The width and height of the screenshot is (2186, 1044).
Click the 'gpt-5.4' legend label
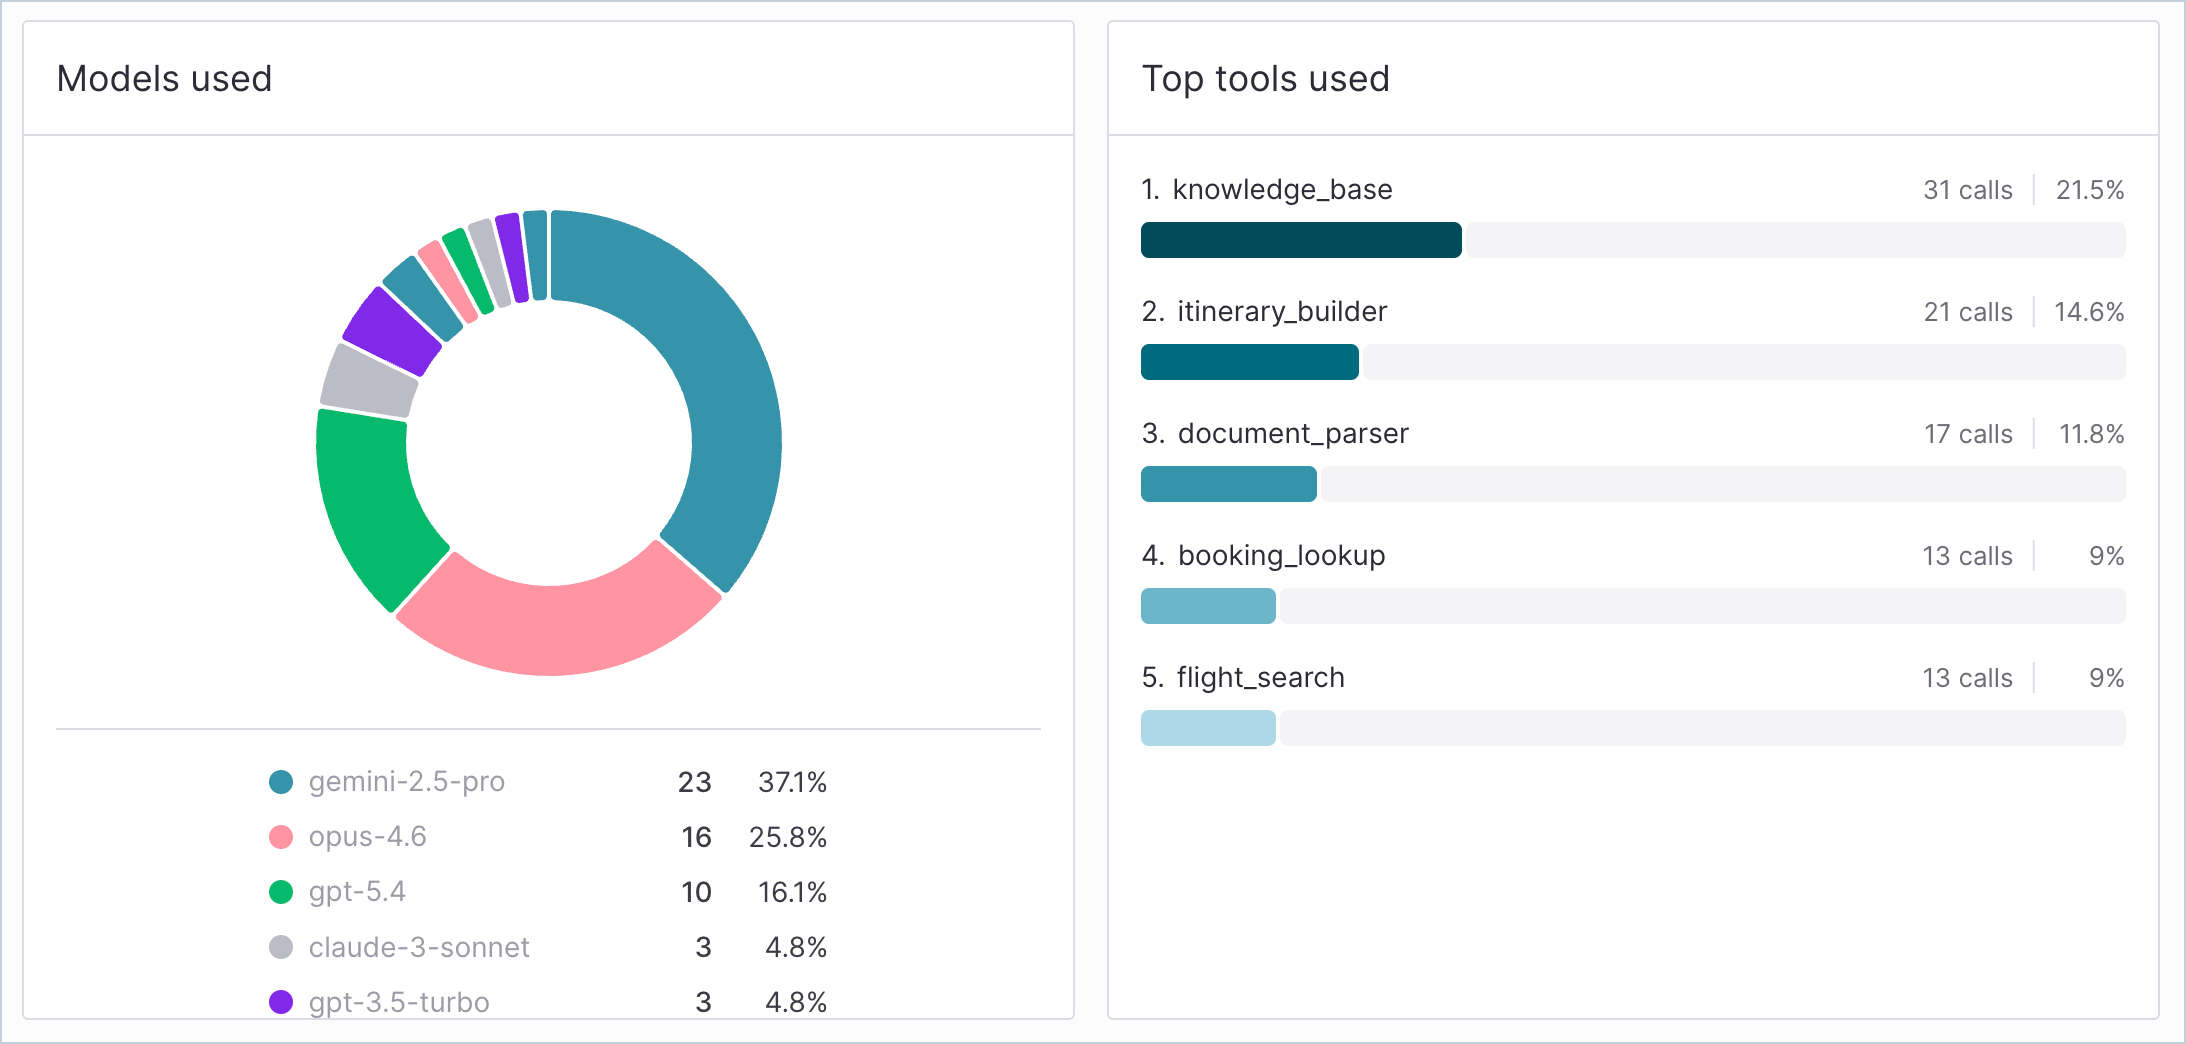tap(357, 892)
